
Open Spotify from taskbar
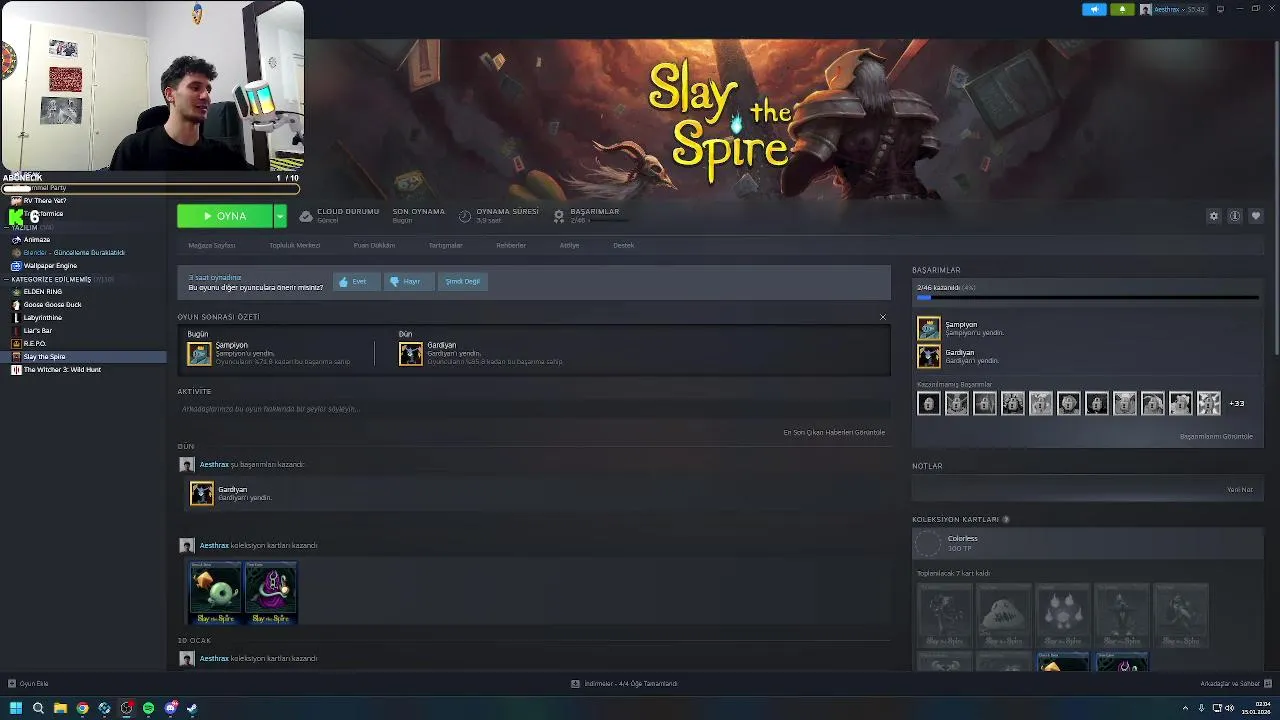pos(148,708)
